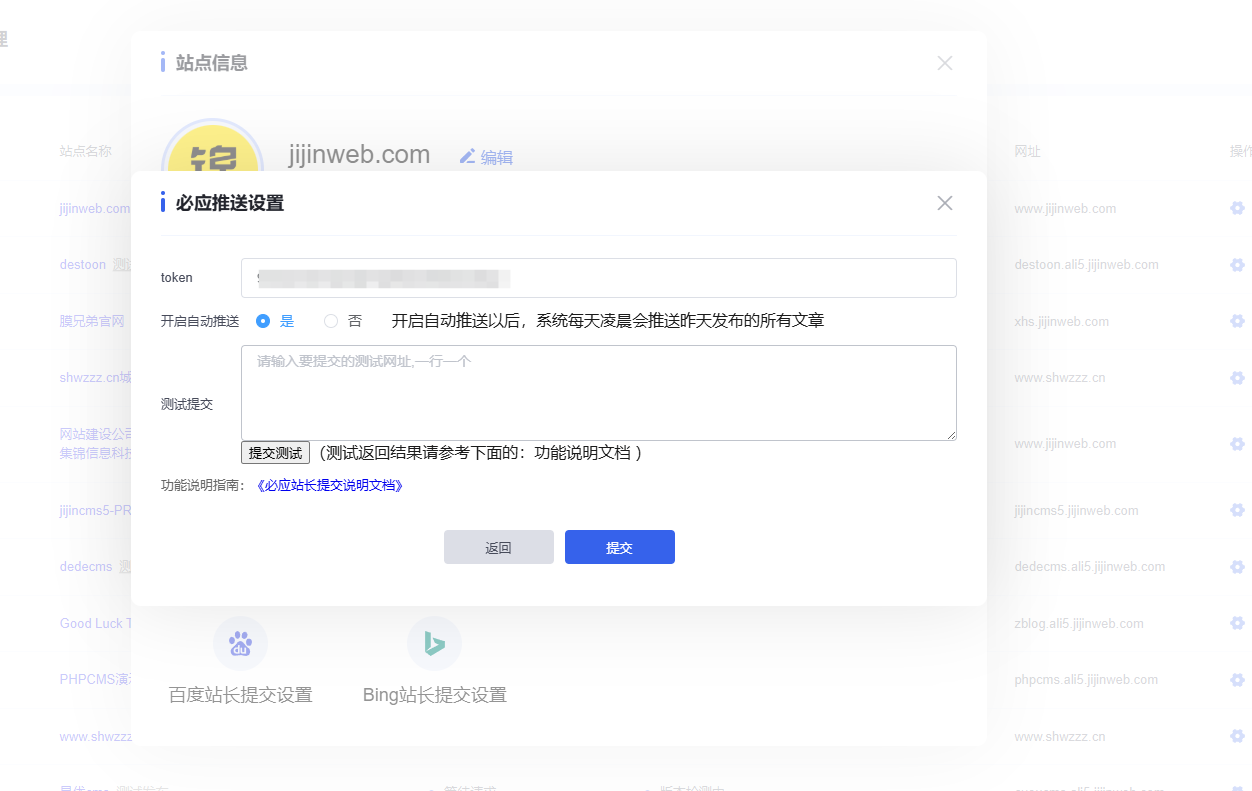Click URL destoon.ali5.jijinweb.com in table

pyautogui.click(x=1086, y=265)
